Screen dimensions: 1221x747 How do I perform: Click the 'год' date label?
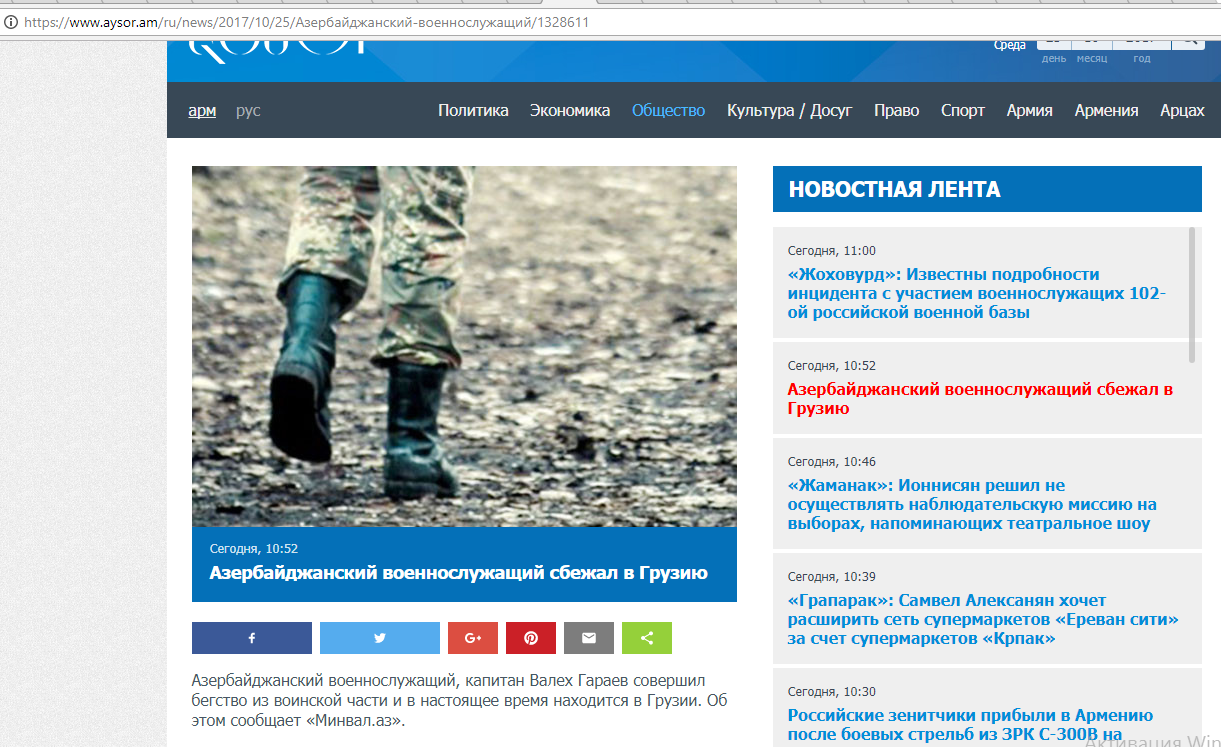pos(1142,59)
